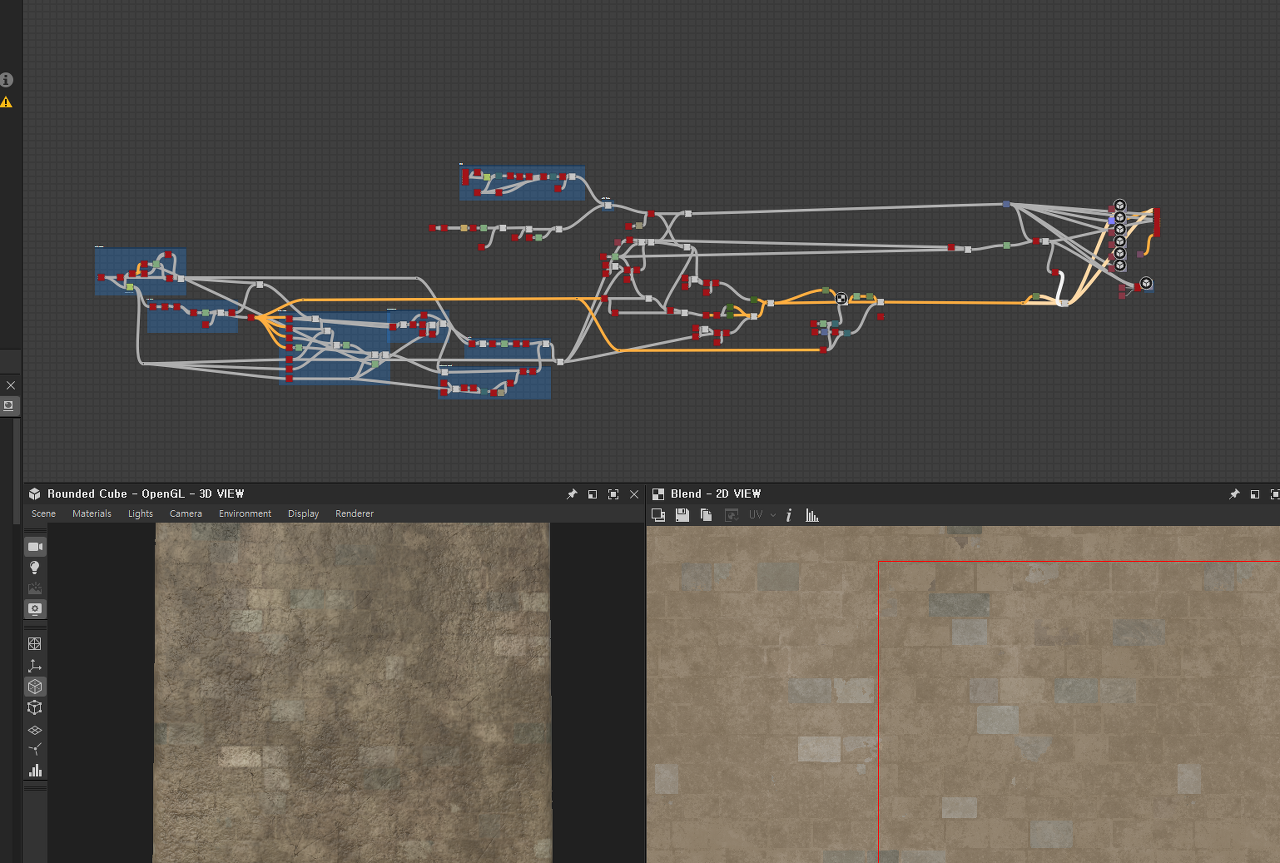This screenshot has width=1280, height=863.
Task: Pin the 3D View panel
Action: point(572,494)
